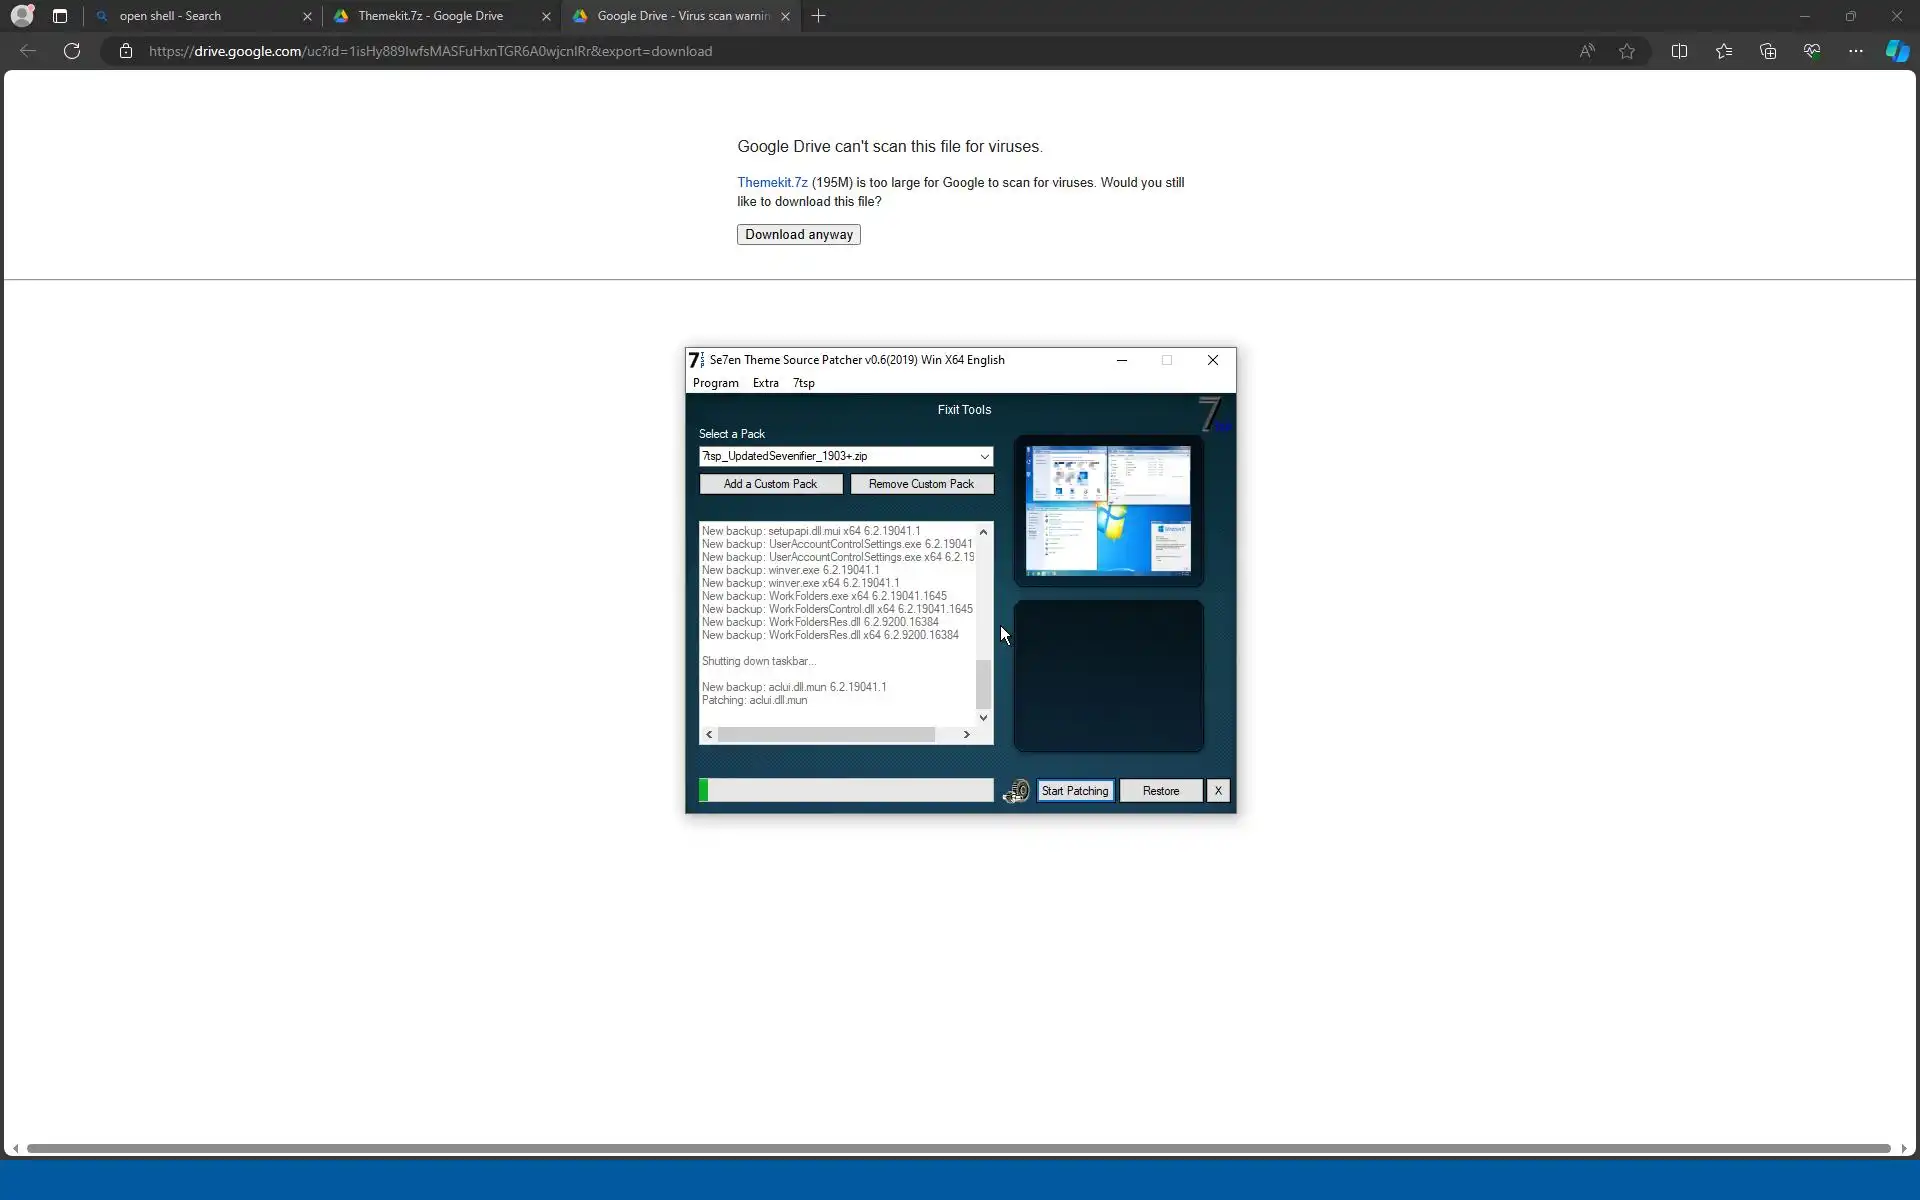Viewport: 1920px width, 1200px height.
Task: Click the Download anyway button
Action: (798, 235)
